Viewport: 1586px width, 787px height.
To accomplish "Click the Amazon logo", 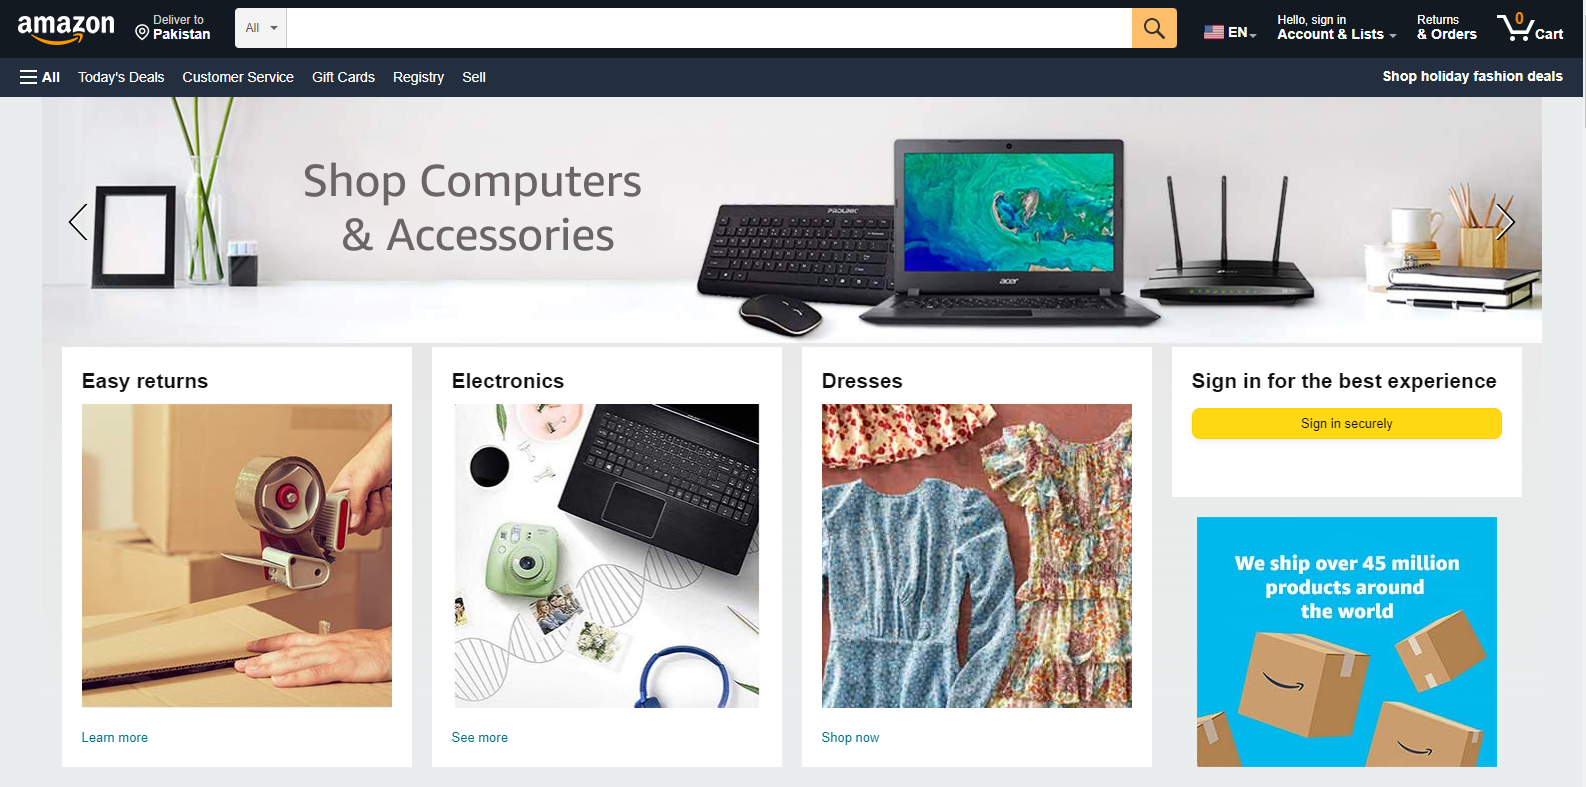I will pyautogui.click(x=66, y=29).
